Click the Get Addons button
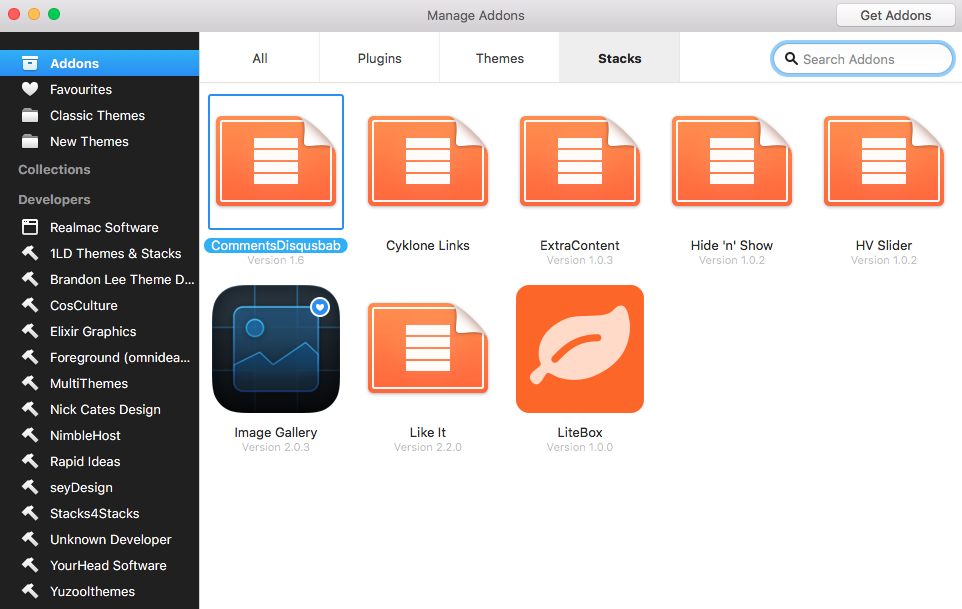 tap(896, 15)
